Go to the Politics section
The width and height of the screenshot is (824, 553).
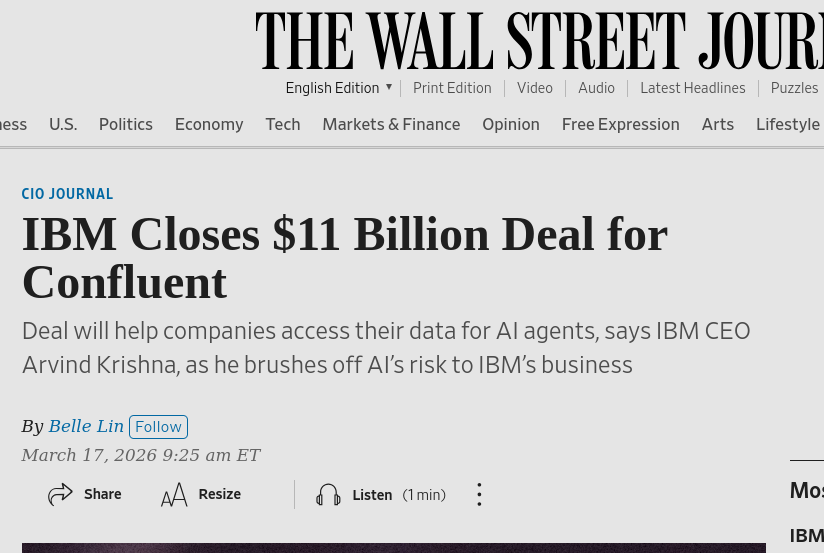pyautogui.click(x=126, y=124)
